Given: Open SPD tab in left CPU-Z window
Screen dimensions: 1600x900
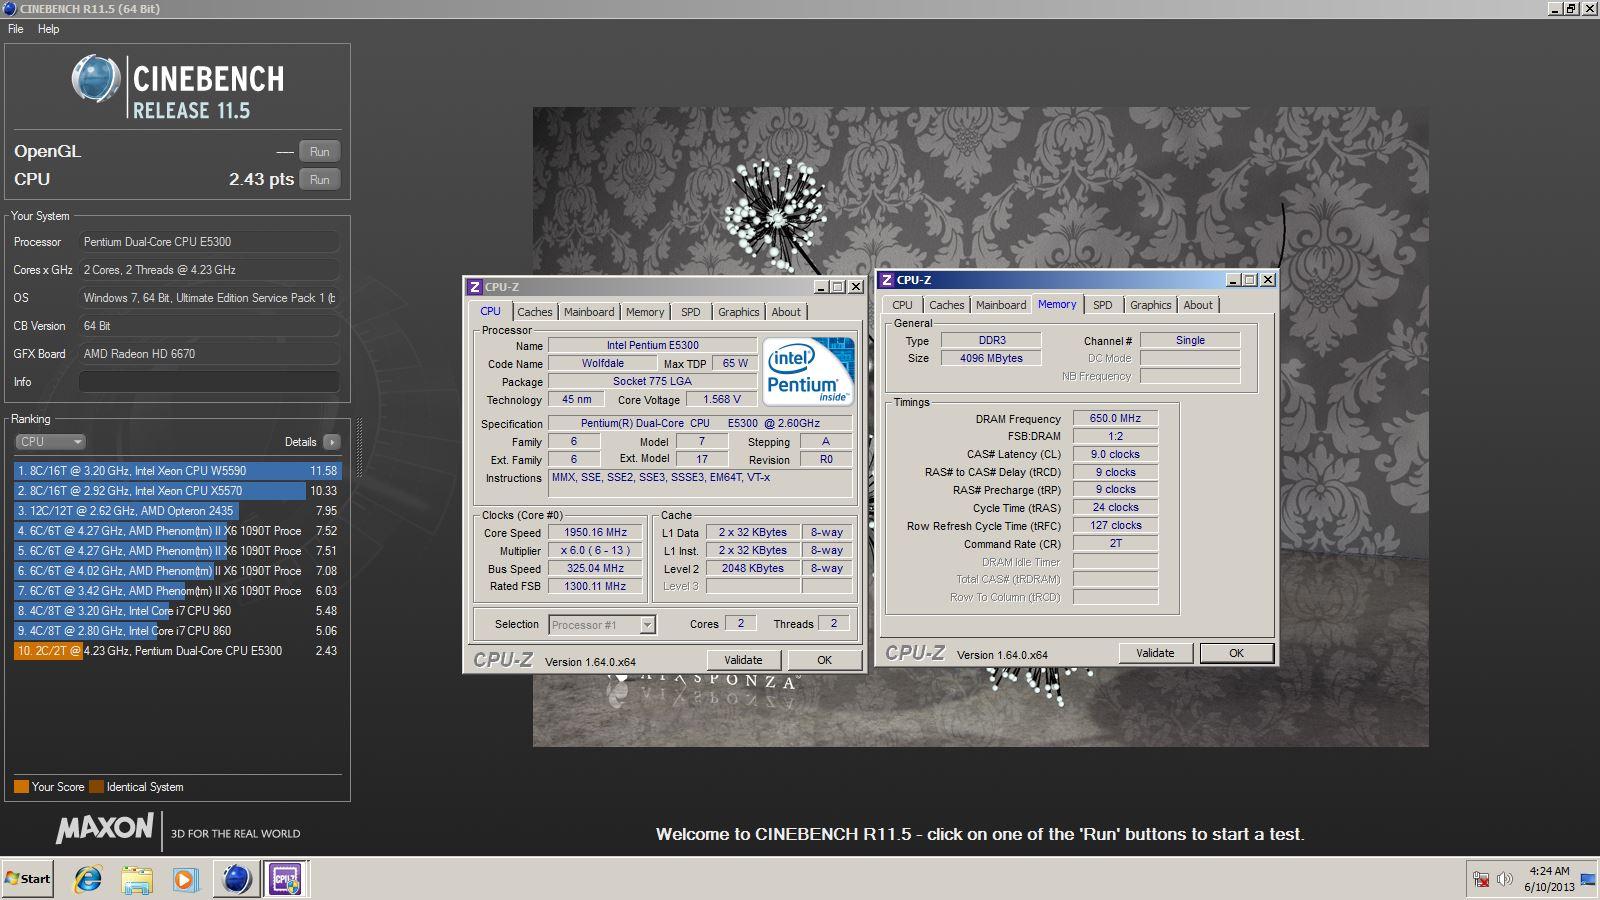Looking at the screenshot, I should click(691, 312).
